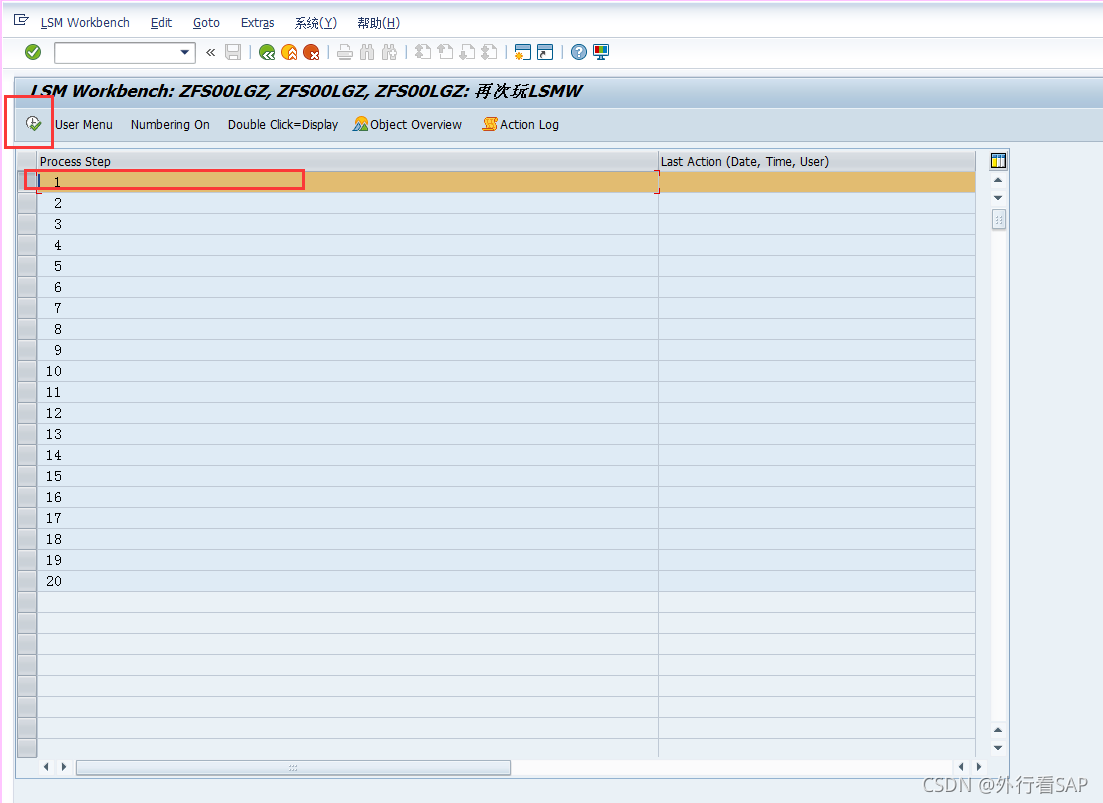Click the Generate Shortcut icon

(545, 52)
